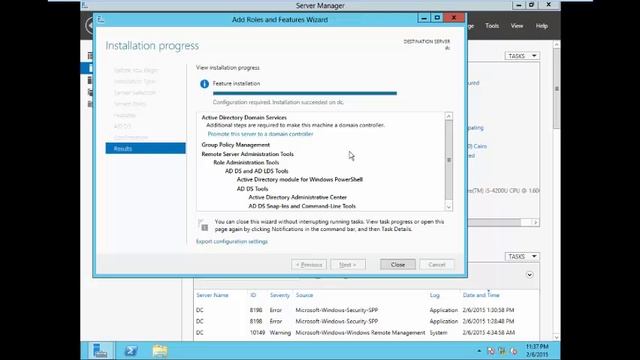Viewport: 640px width, 360px height.
Task: Click the results list scroll up arrow
Action: (449, 116)
